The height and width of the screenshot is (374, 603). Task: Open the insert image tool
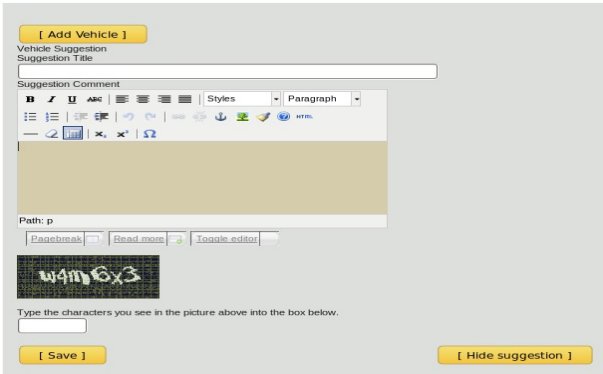[242, 116]
